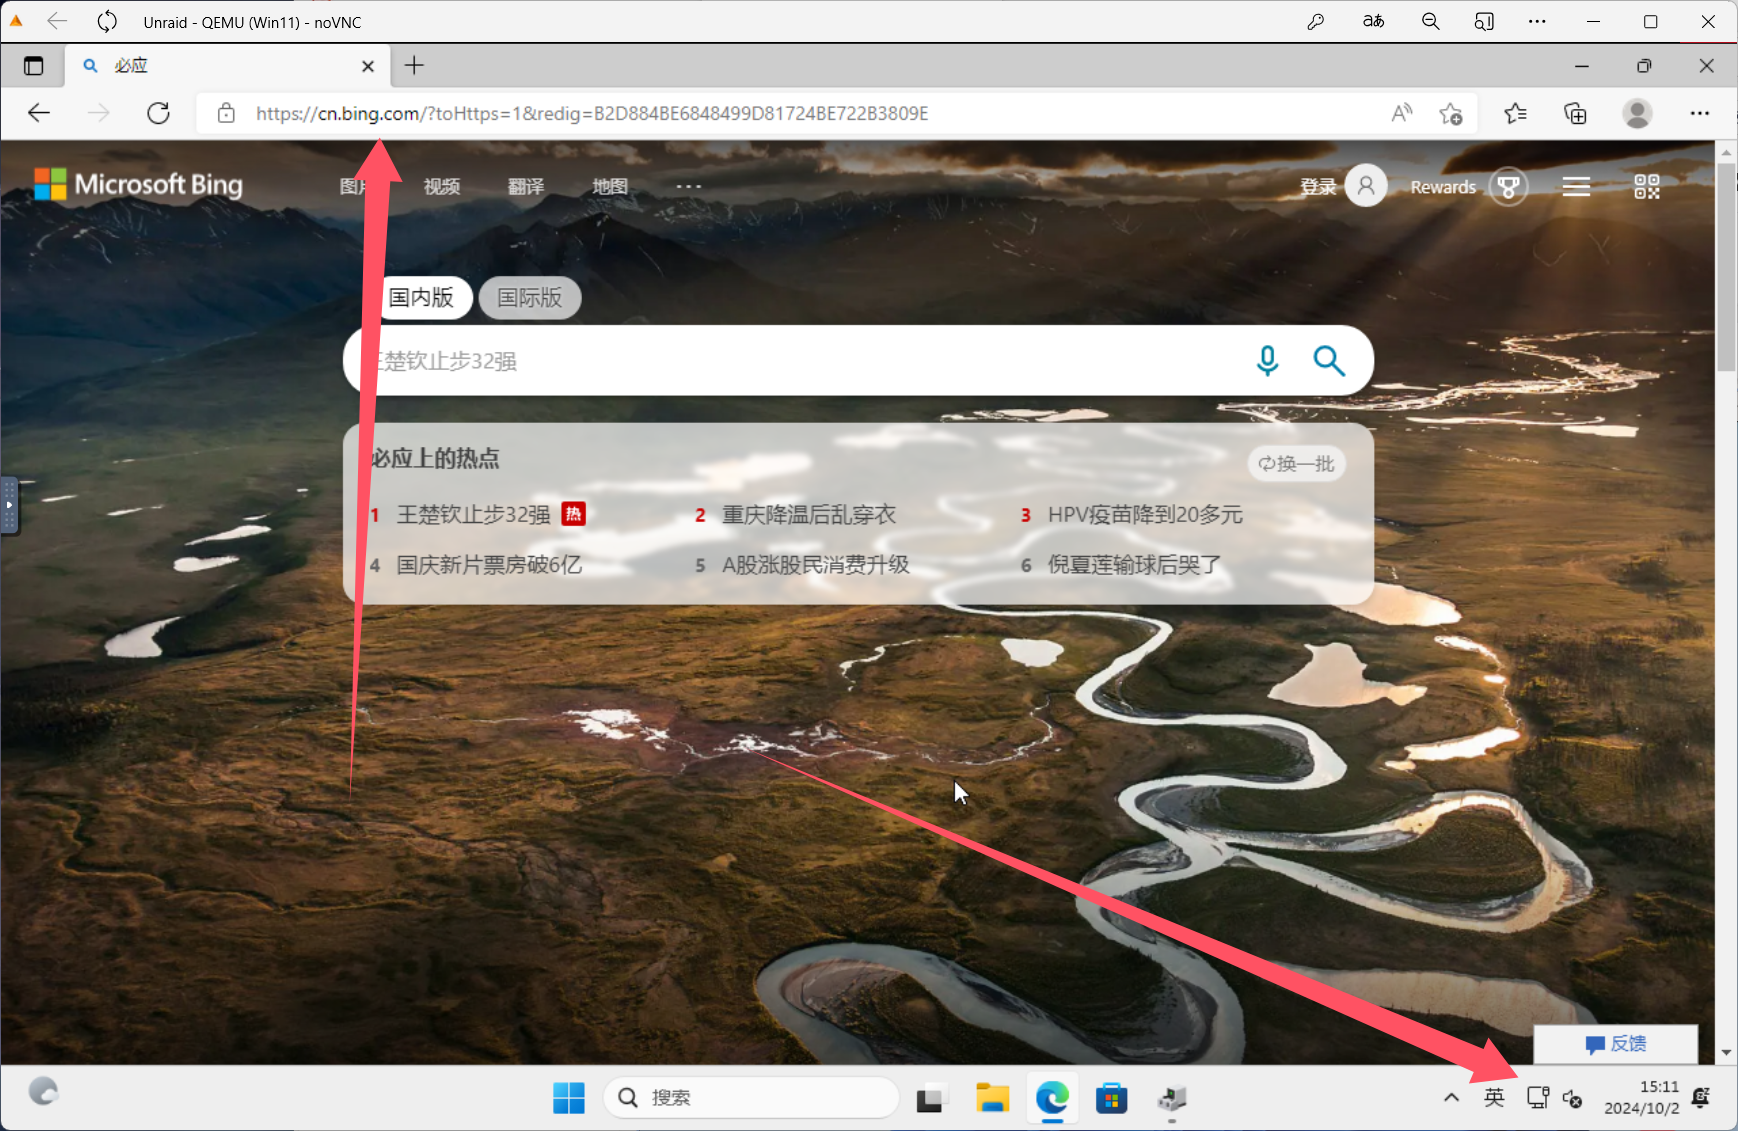Screen dimensions: 1738x1131
Task: Show hidden system tray icons chevron
Action: pos(1451,1098)
